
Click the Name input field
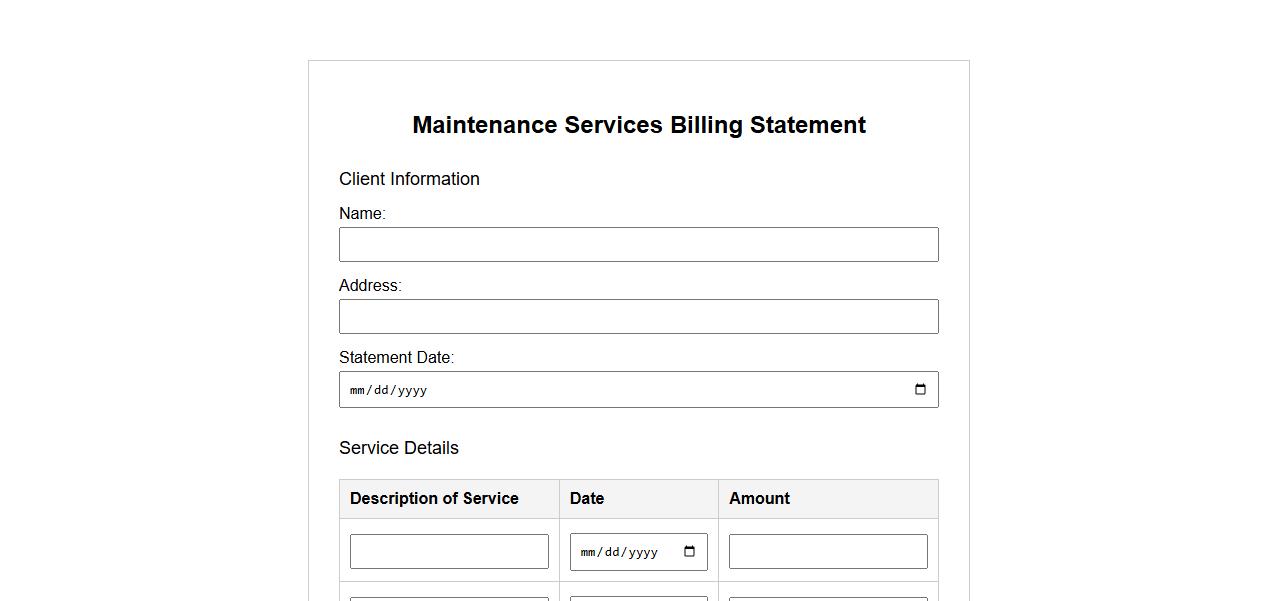tap(638, 245)
